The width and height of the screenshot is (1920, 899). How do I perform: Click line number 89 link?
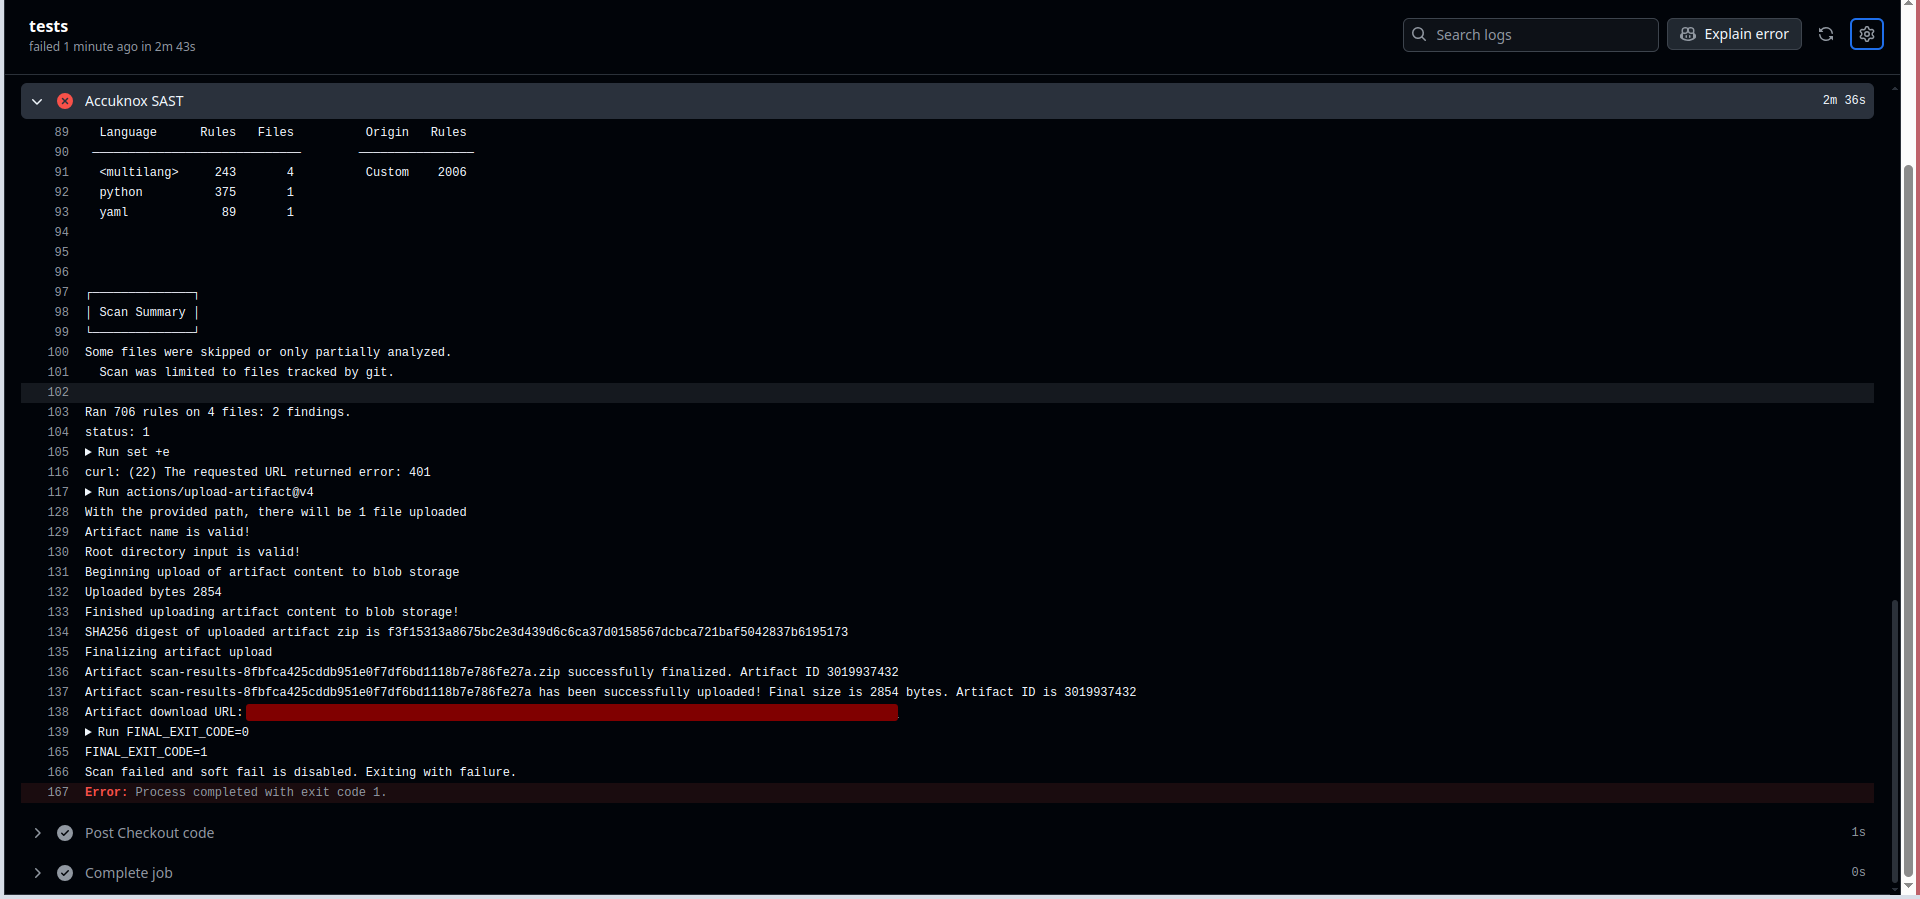[x=62, y=132]
